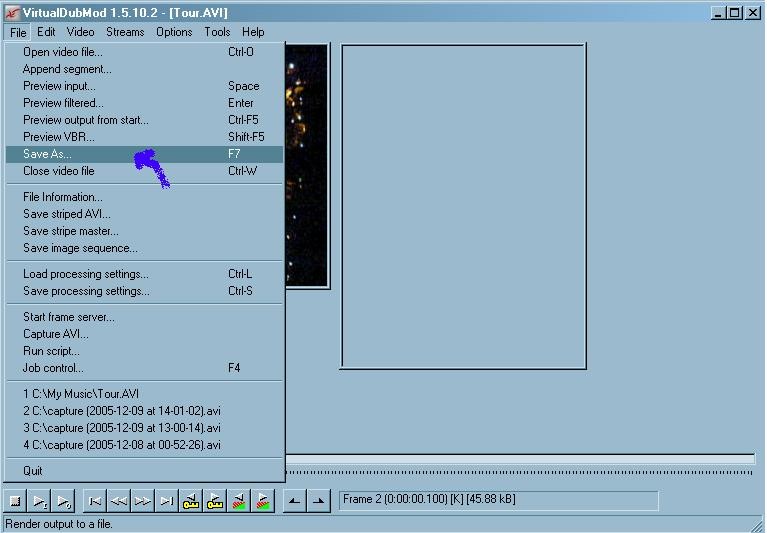
Task: Click the Stop playback button
Action: point(15,501)
